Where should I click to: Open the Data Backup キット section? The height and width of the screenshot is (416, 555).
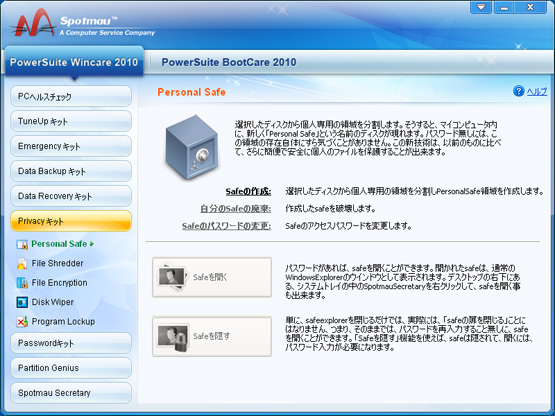(71, 171)
